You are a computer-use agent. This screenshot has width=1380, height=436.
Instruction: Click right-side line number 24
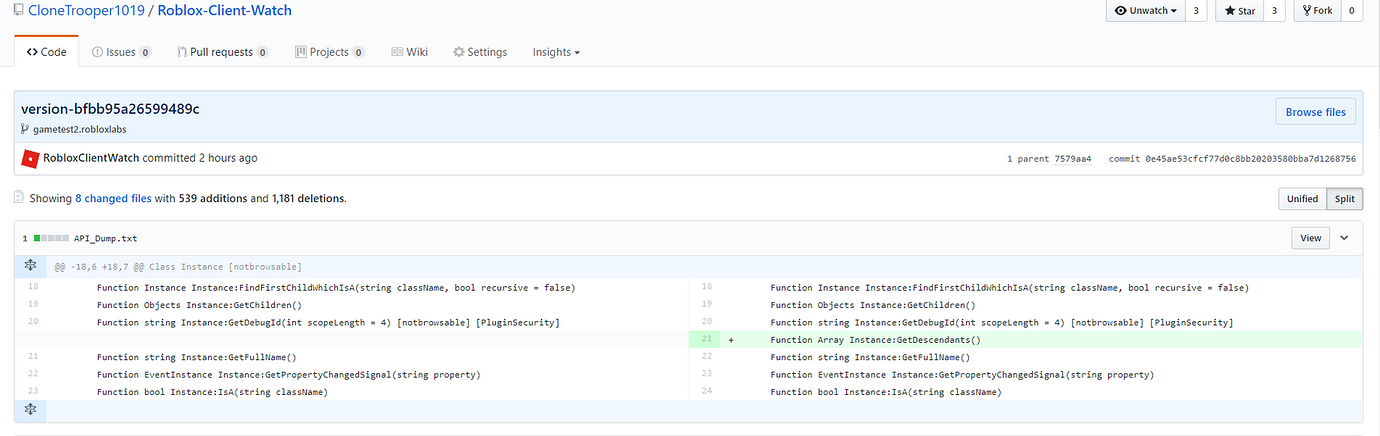point(705,392)
